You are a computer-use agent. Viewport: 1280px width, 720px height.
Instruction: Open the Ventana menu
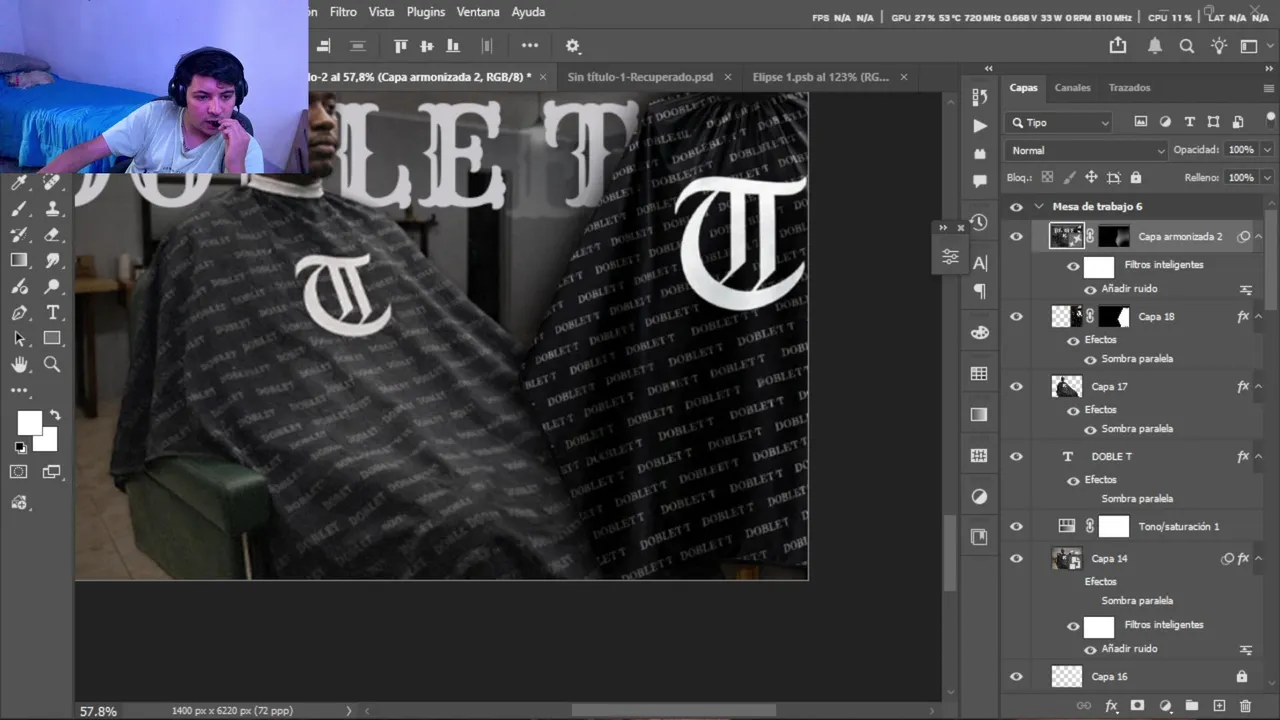pyautogui.click(x=478, y=12)
